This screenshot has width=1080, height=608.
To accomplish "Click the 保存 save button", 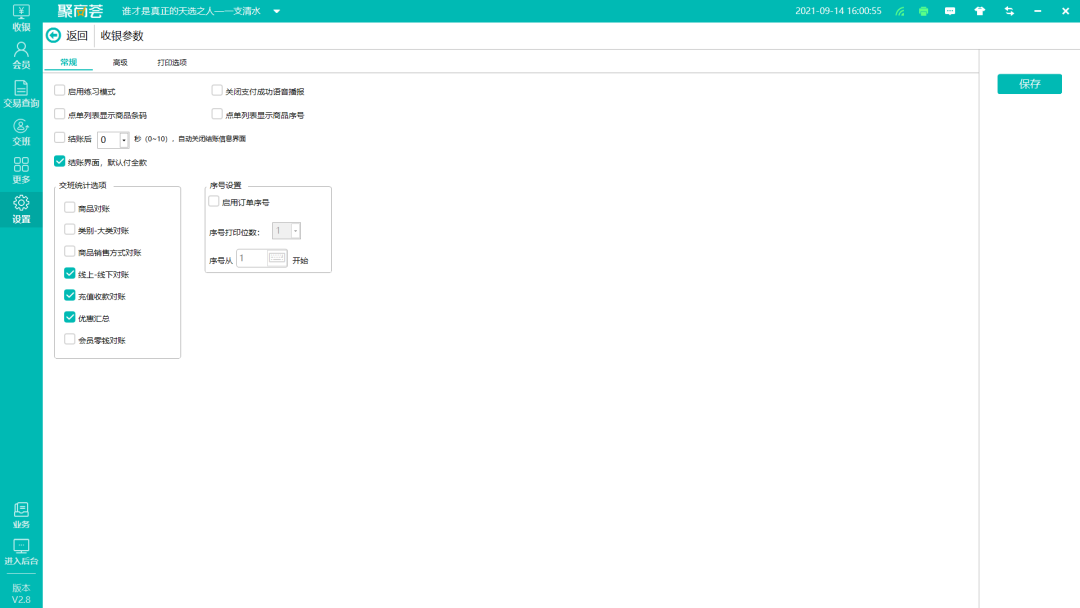I will (x=1029, y=84).
